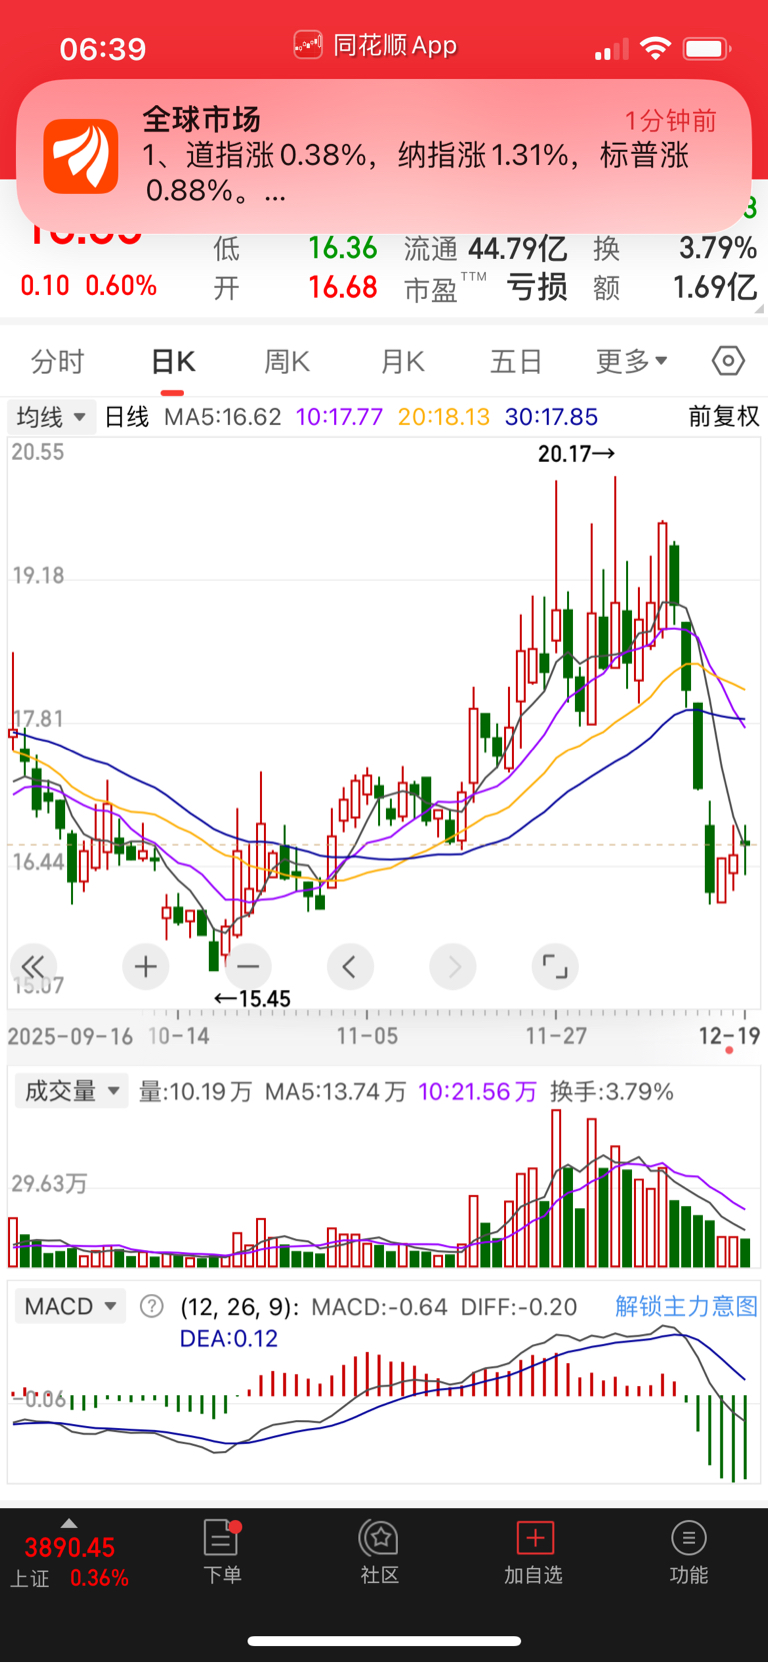Image resolution: width=768 pixels, height=1663 pixels.
Task: Tap the 0.60% price change value
Action: [x=121, y=286]
